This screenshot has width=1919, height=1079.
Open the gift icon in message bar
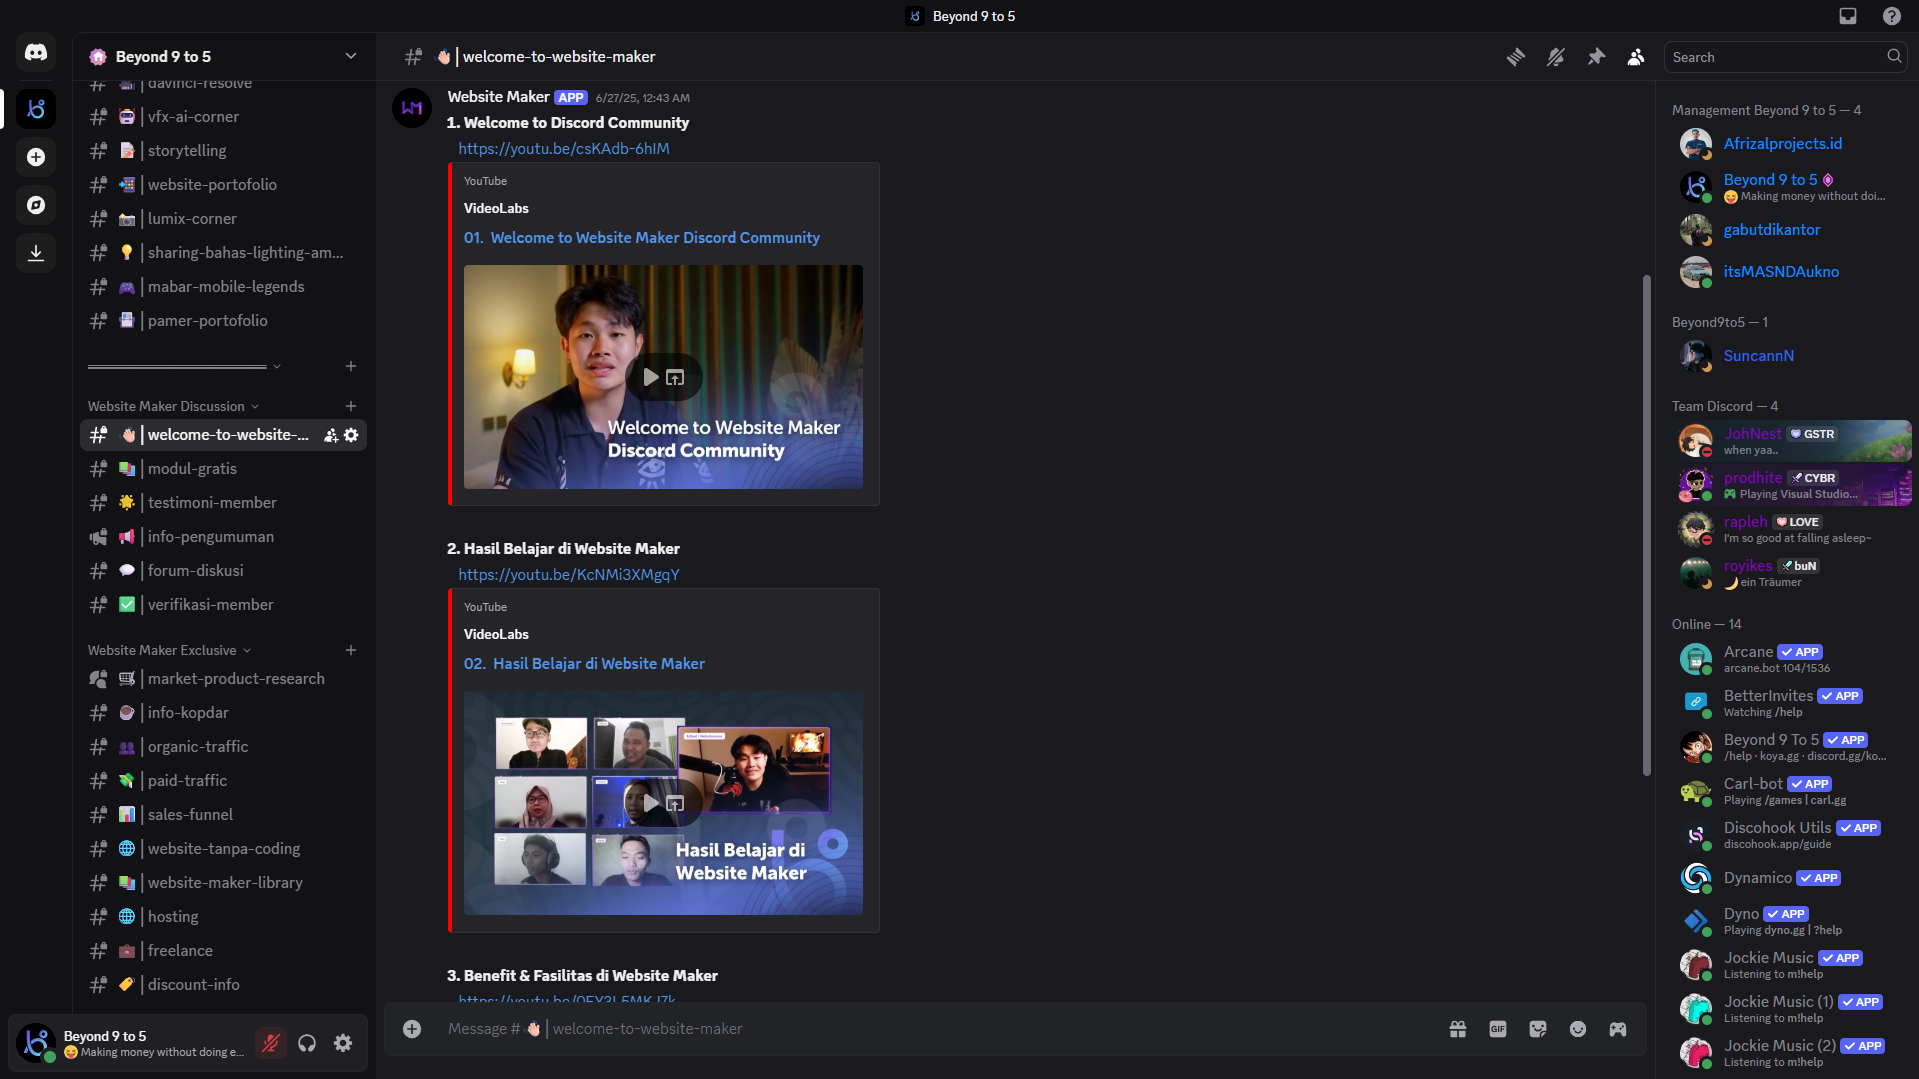coord(1458,1029)
